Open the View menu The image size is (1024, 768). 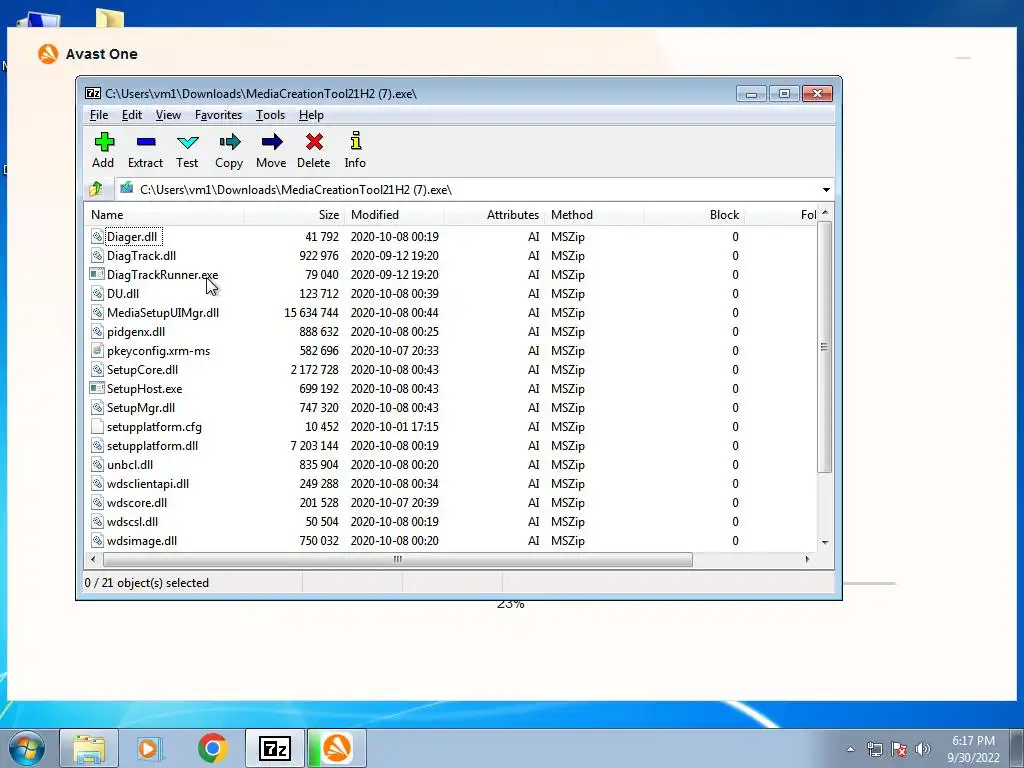click(x=168, y=115)
